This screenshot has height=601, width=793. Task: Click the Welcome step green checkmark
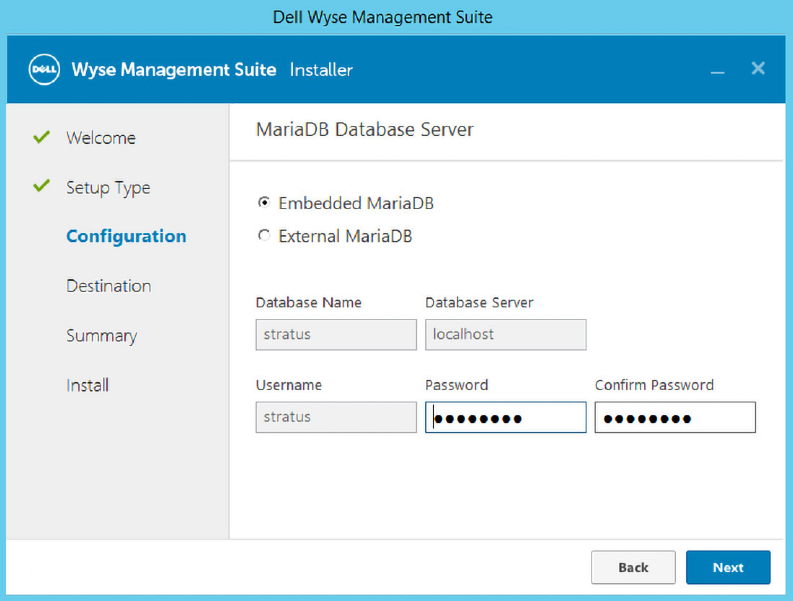click(41, 137)
